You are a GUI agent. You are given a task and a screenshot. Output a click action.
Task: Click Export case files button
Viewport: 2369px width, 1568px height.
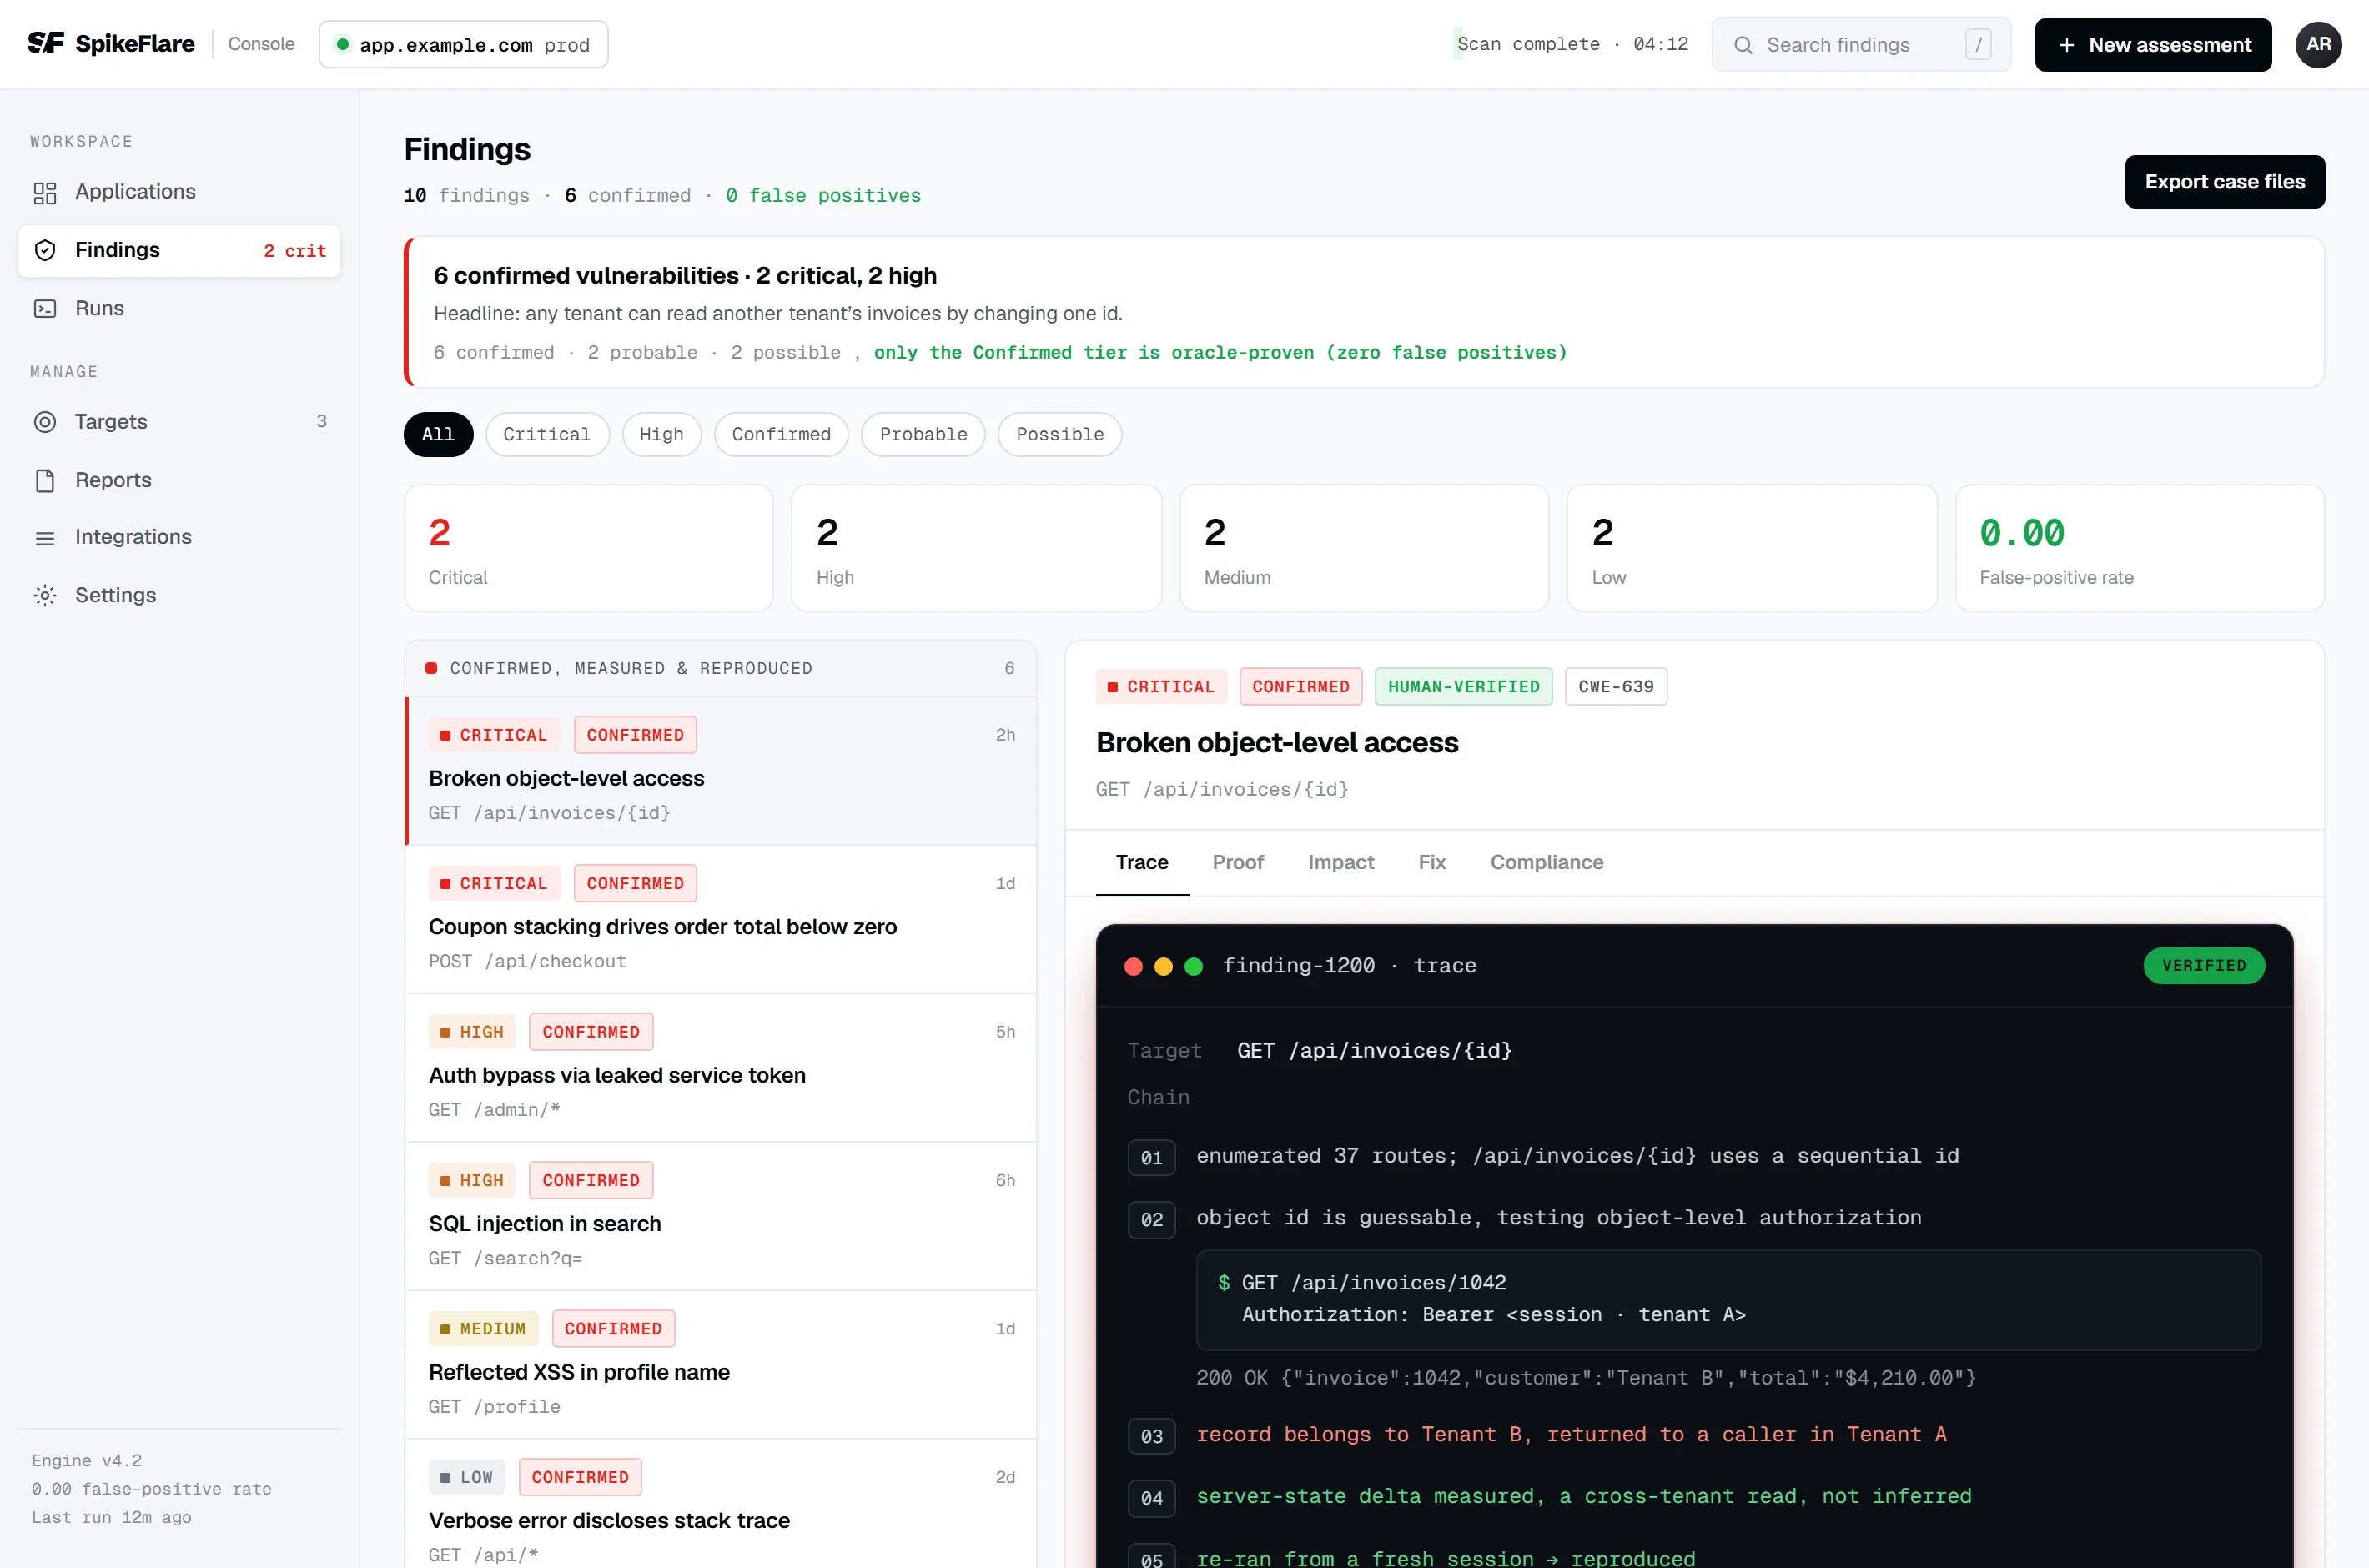pyautogui.click(x=2224, y=182)
